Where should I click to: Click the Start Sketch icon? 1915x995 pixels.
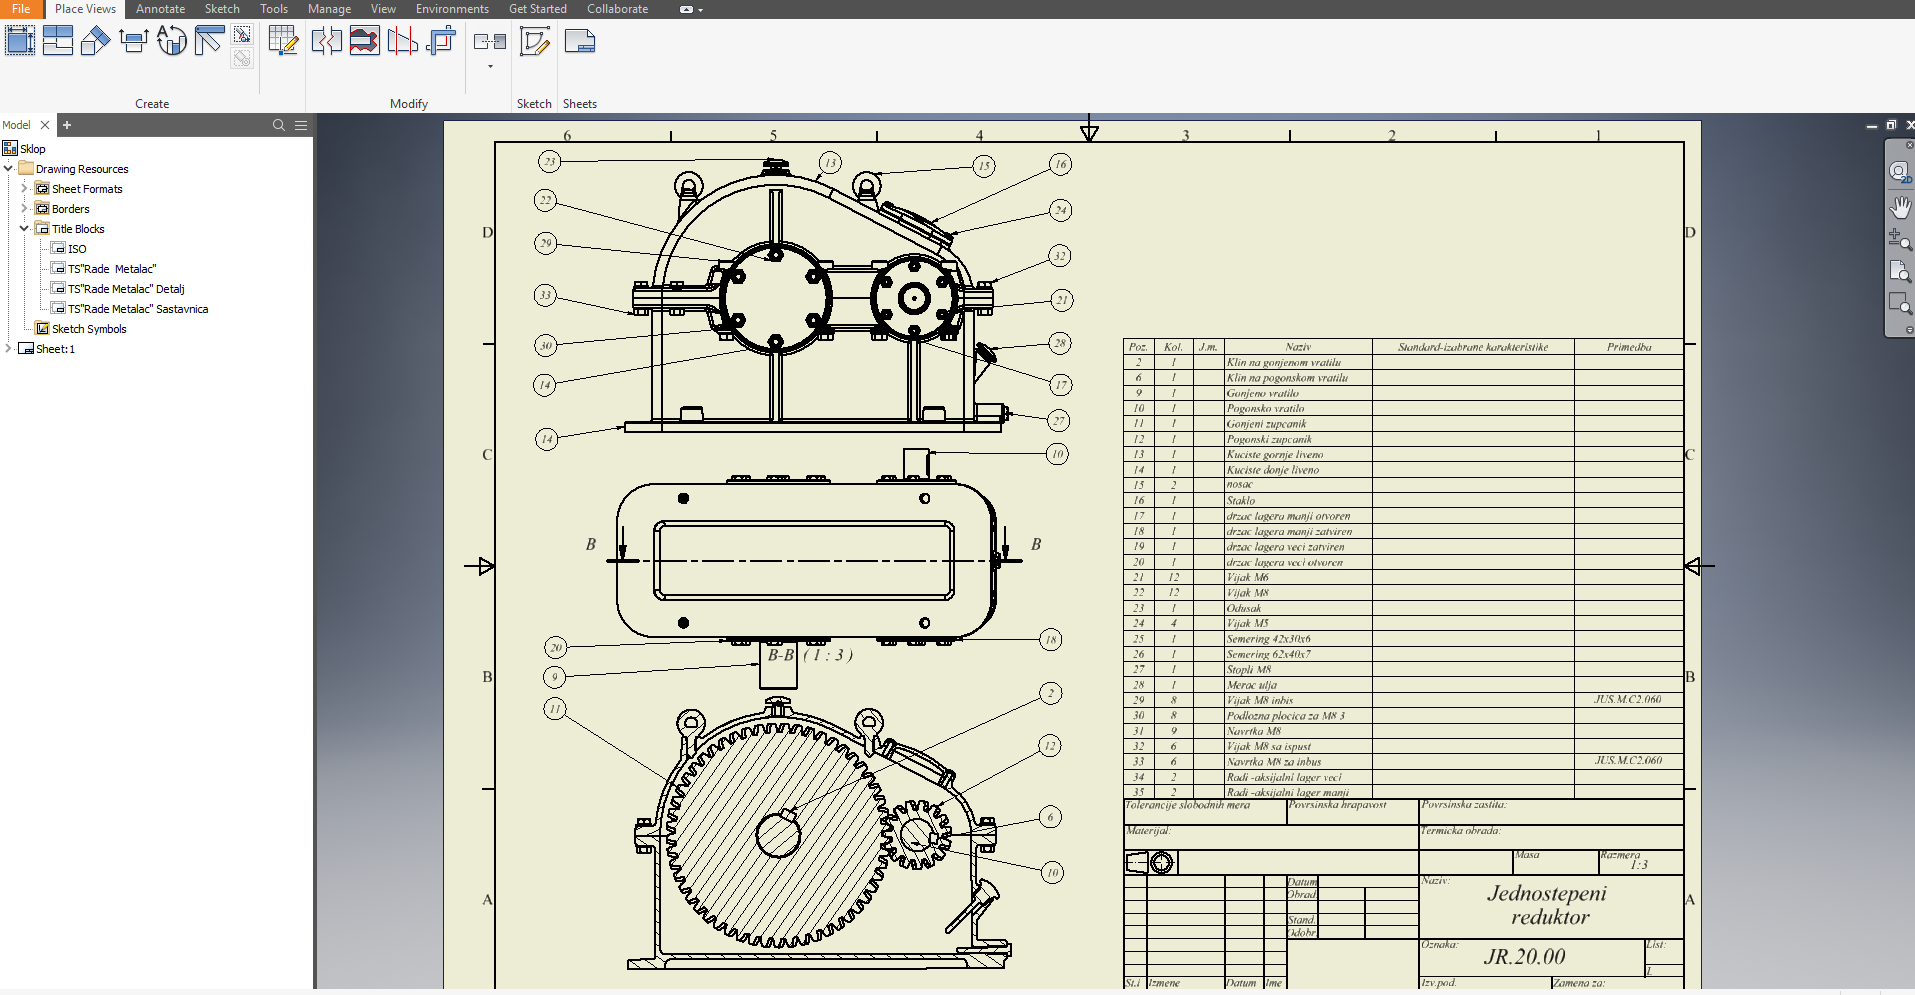pos(535,41)
